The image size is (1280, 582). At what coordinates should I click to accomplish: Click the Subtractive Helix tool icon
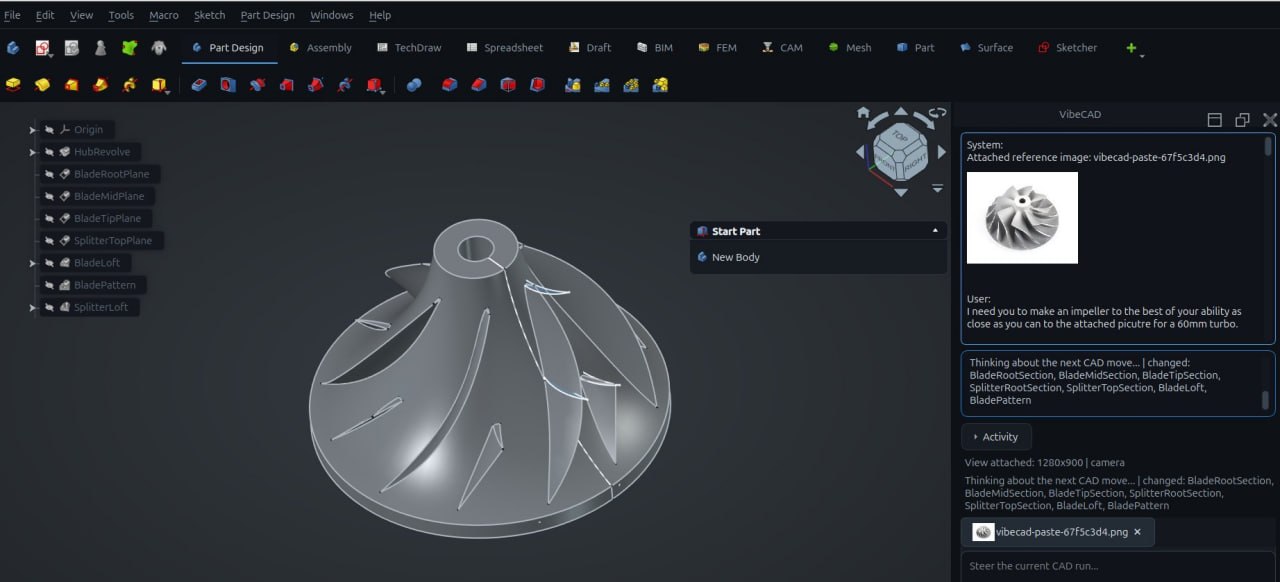[344, 85]
